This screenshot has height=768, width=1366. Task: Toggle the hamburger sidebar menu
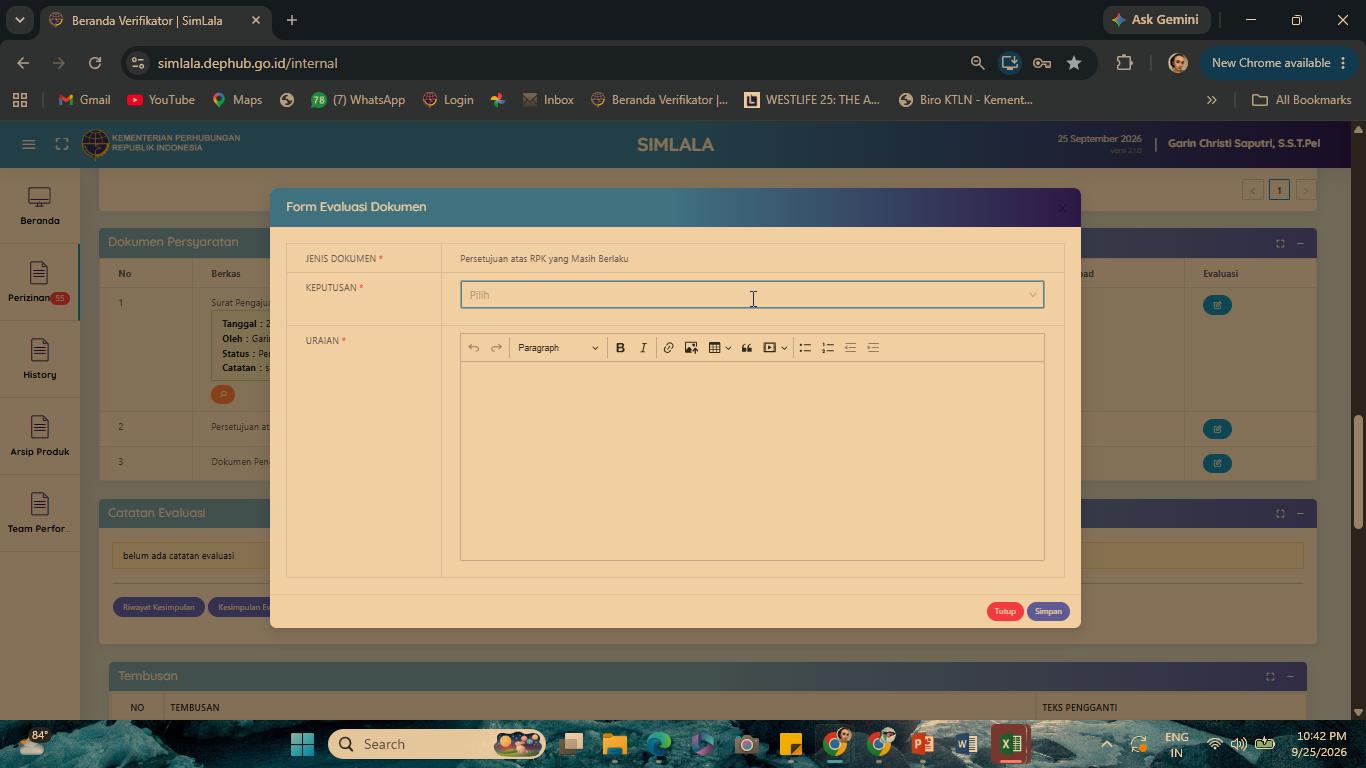[29, 144]
